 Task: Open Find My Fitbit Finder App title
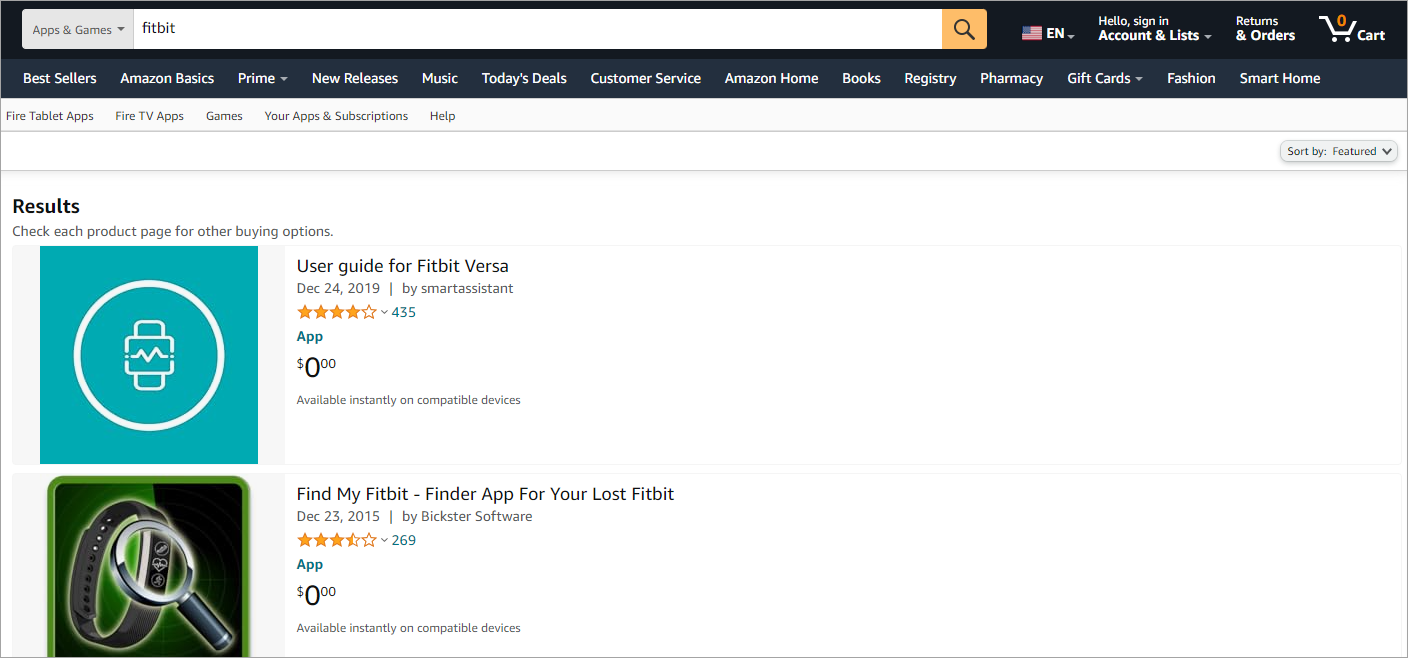coord(486,494)
